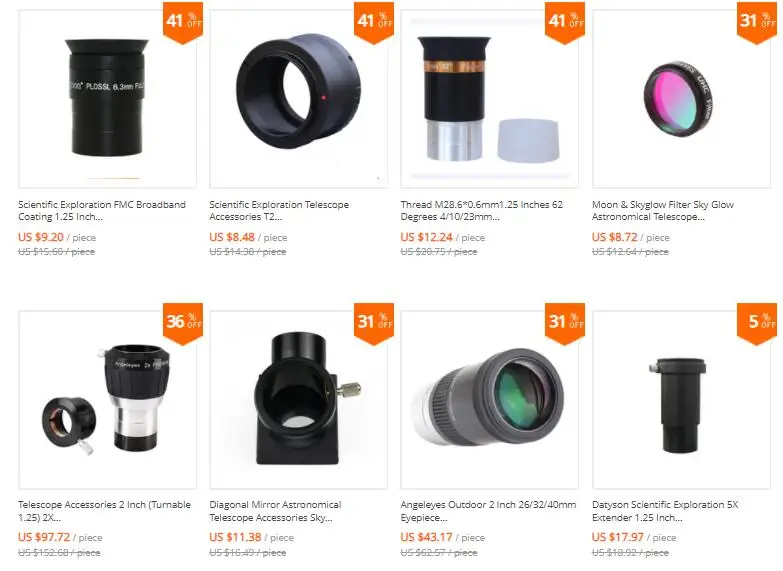Open the UHC filter product image
This screenshot has width=783, height=571.
tap(681, 99)
